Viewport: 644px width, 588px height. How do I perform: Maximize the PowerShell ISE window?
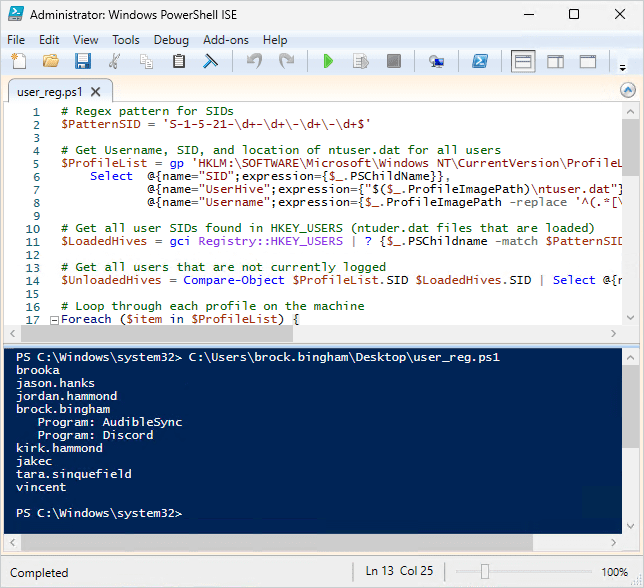click(x=574, y=14)
